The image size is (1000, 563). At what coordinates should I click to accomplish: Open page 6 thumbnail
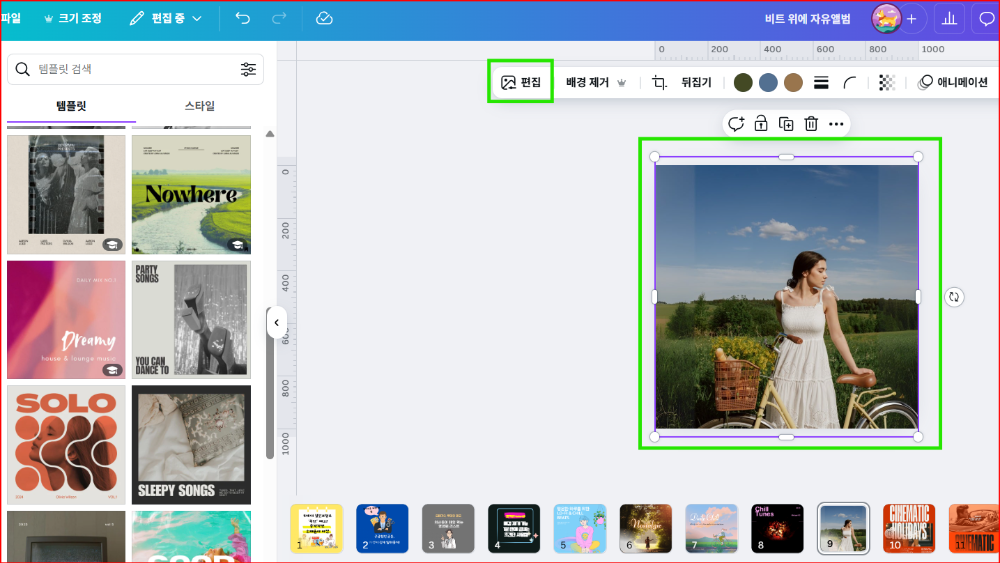[x=645, y=529]
